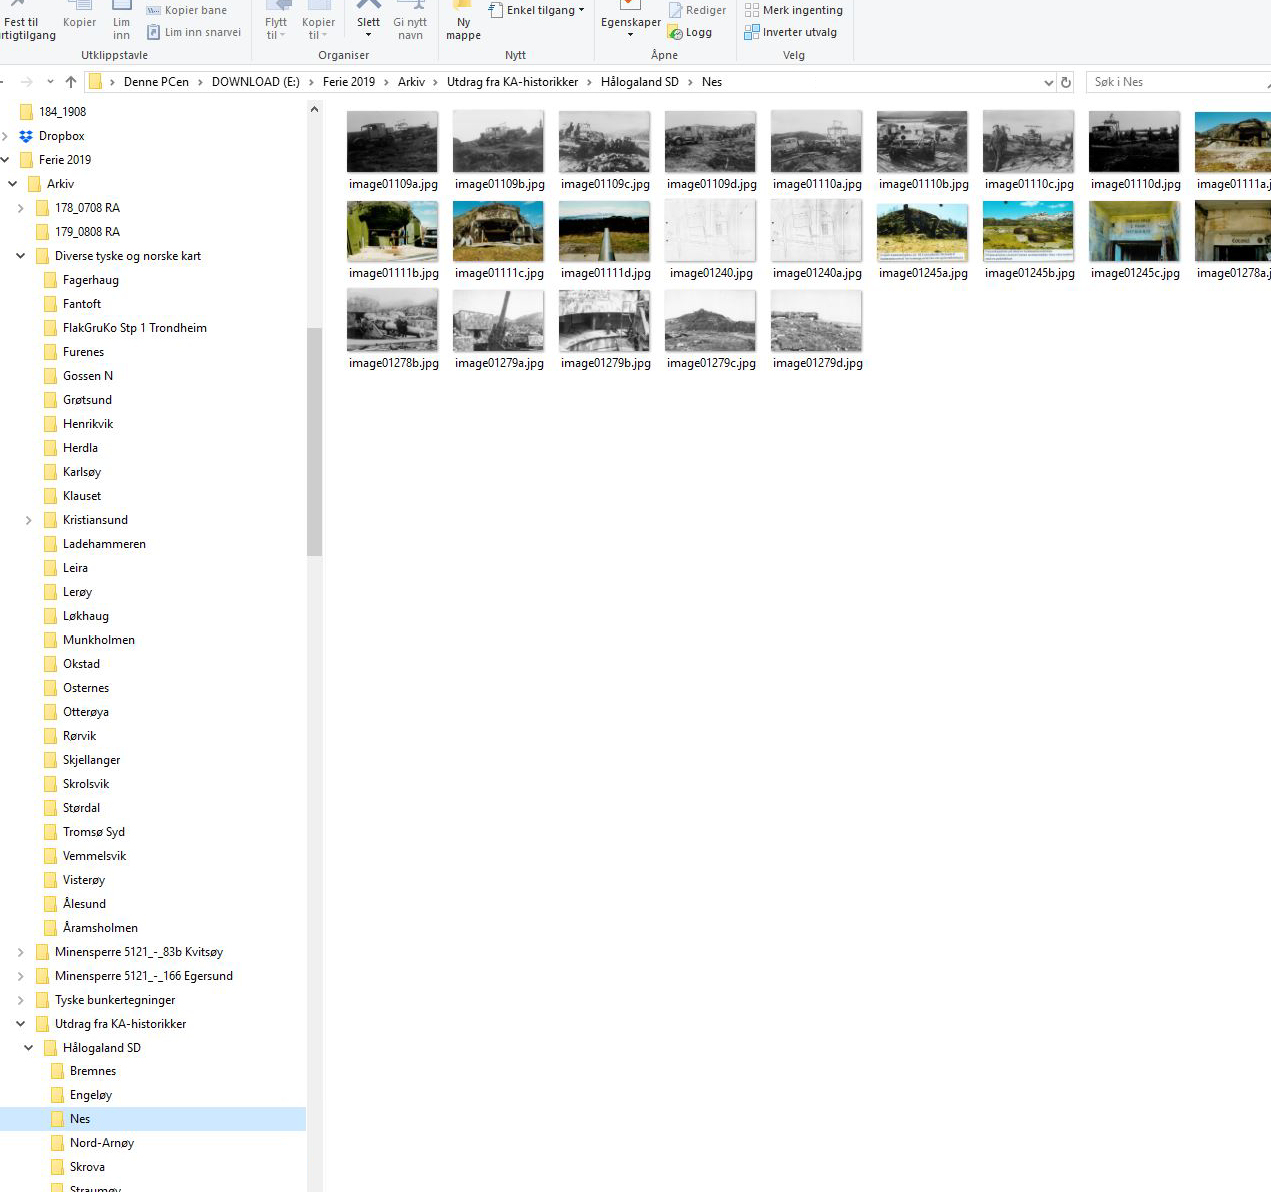This screenshot has width=1271, height=1192.
Task: Click the Lim inn snarvei icon
Action: pyautogui.click(x=154, y=32)
